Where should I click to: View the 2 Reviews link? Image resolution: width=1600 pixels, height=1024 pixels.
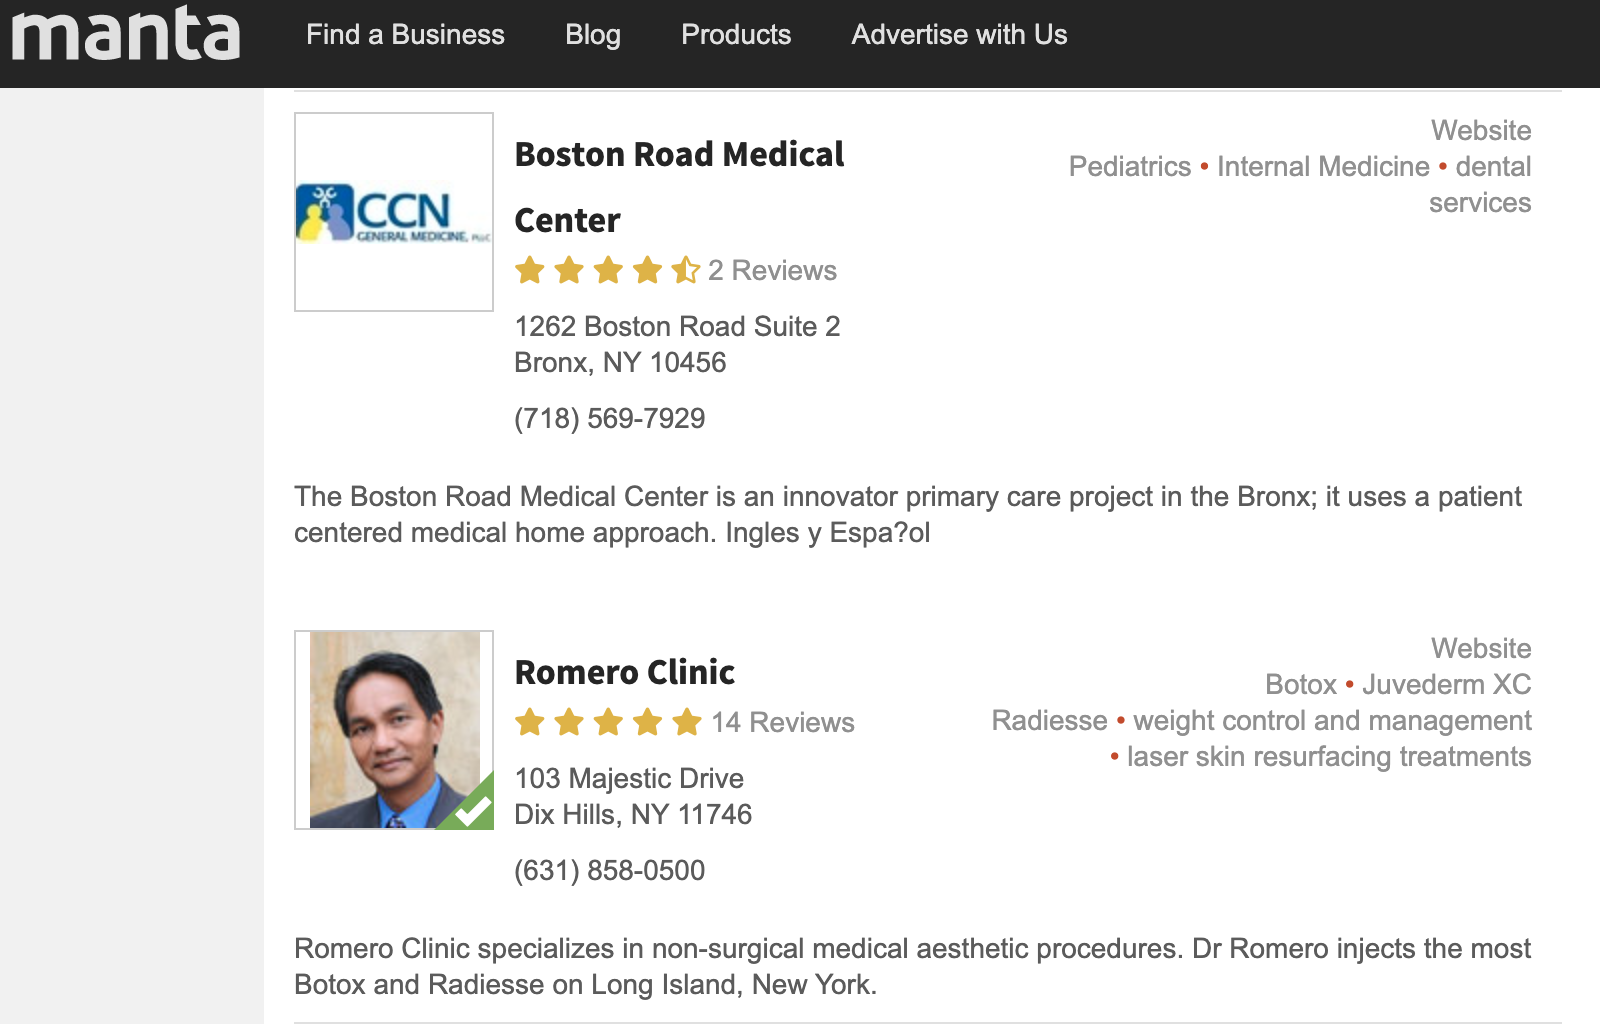772,270
